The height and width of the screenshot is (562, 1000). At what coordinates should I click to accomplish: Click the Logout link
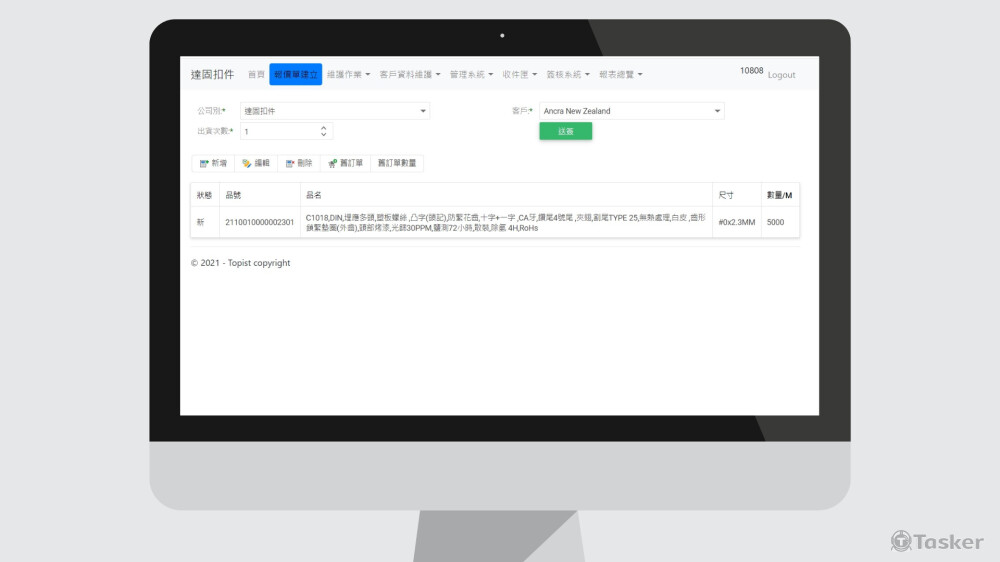click(x=781, y=75)
